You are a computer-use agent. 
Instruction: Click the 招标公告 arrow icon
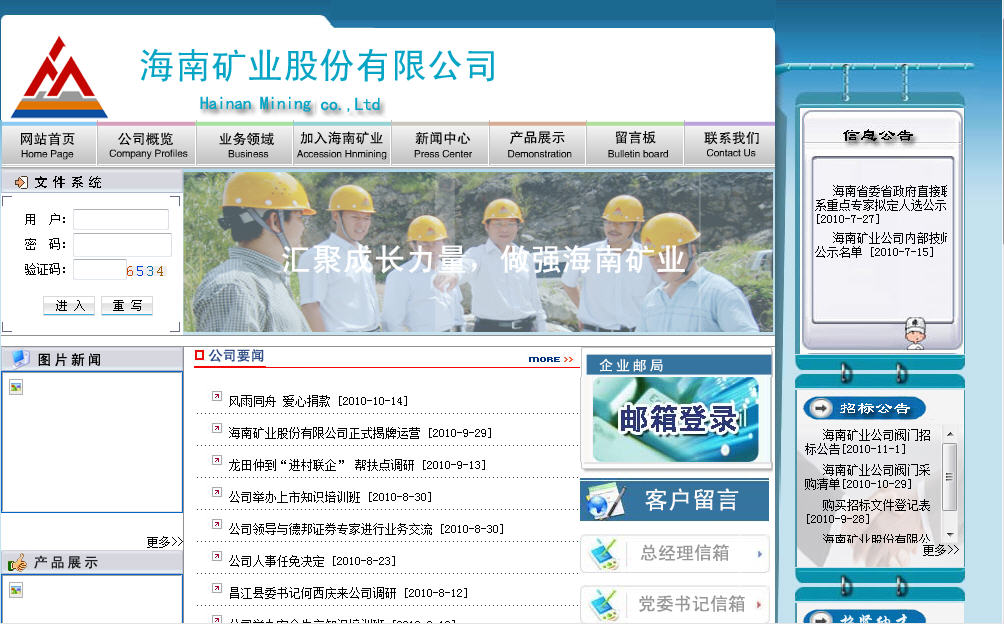(x=821, y=408)
